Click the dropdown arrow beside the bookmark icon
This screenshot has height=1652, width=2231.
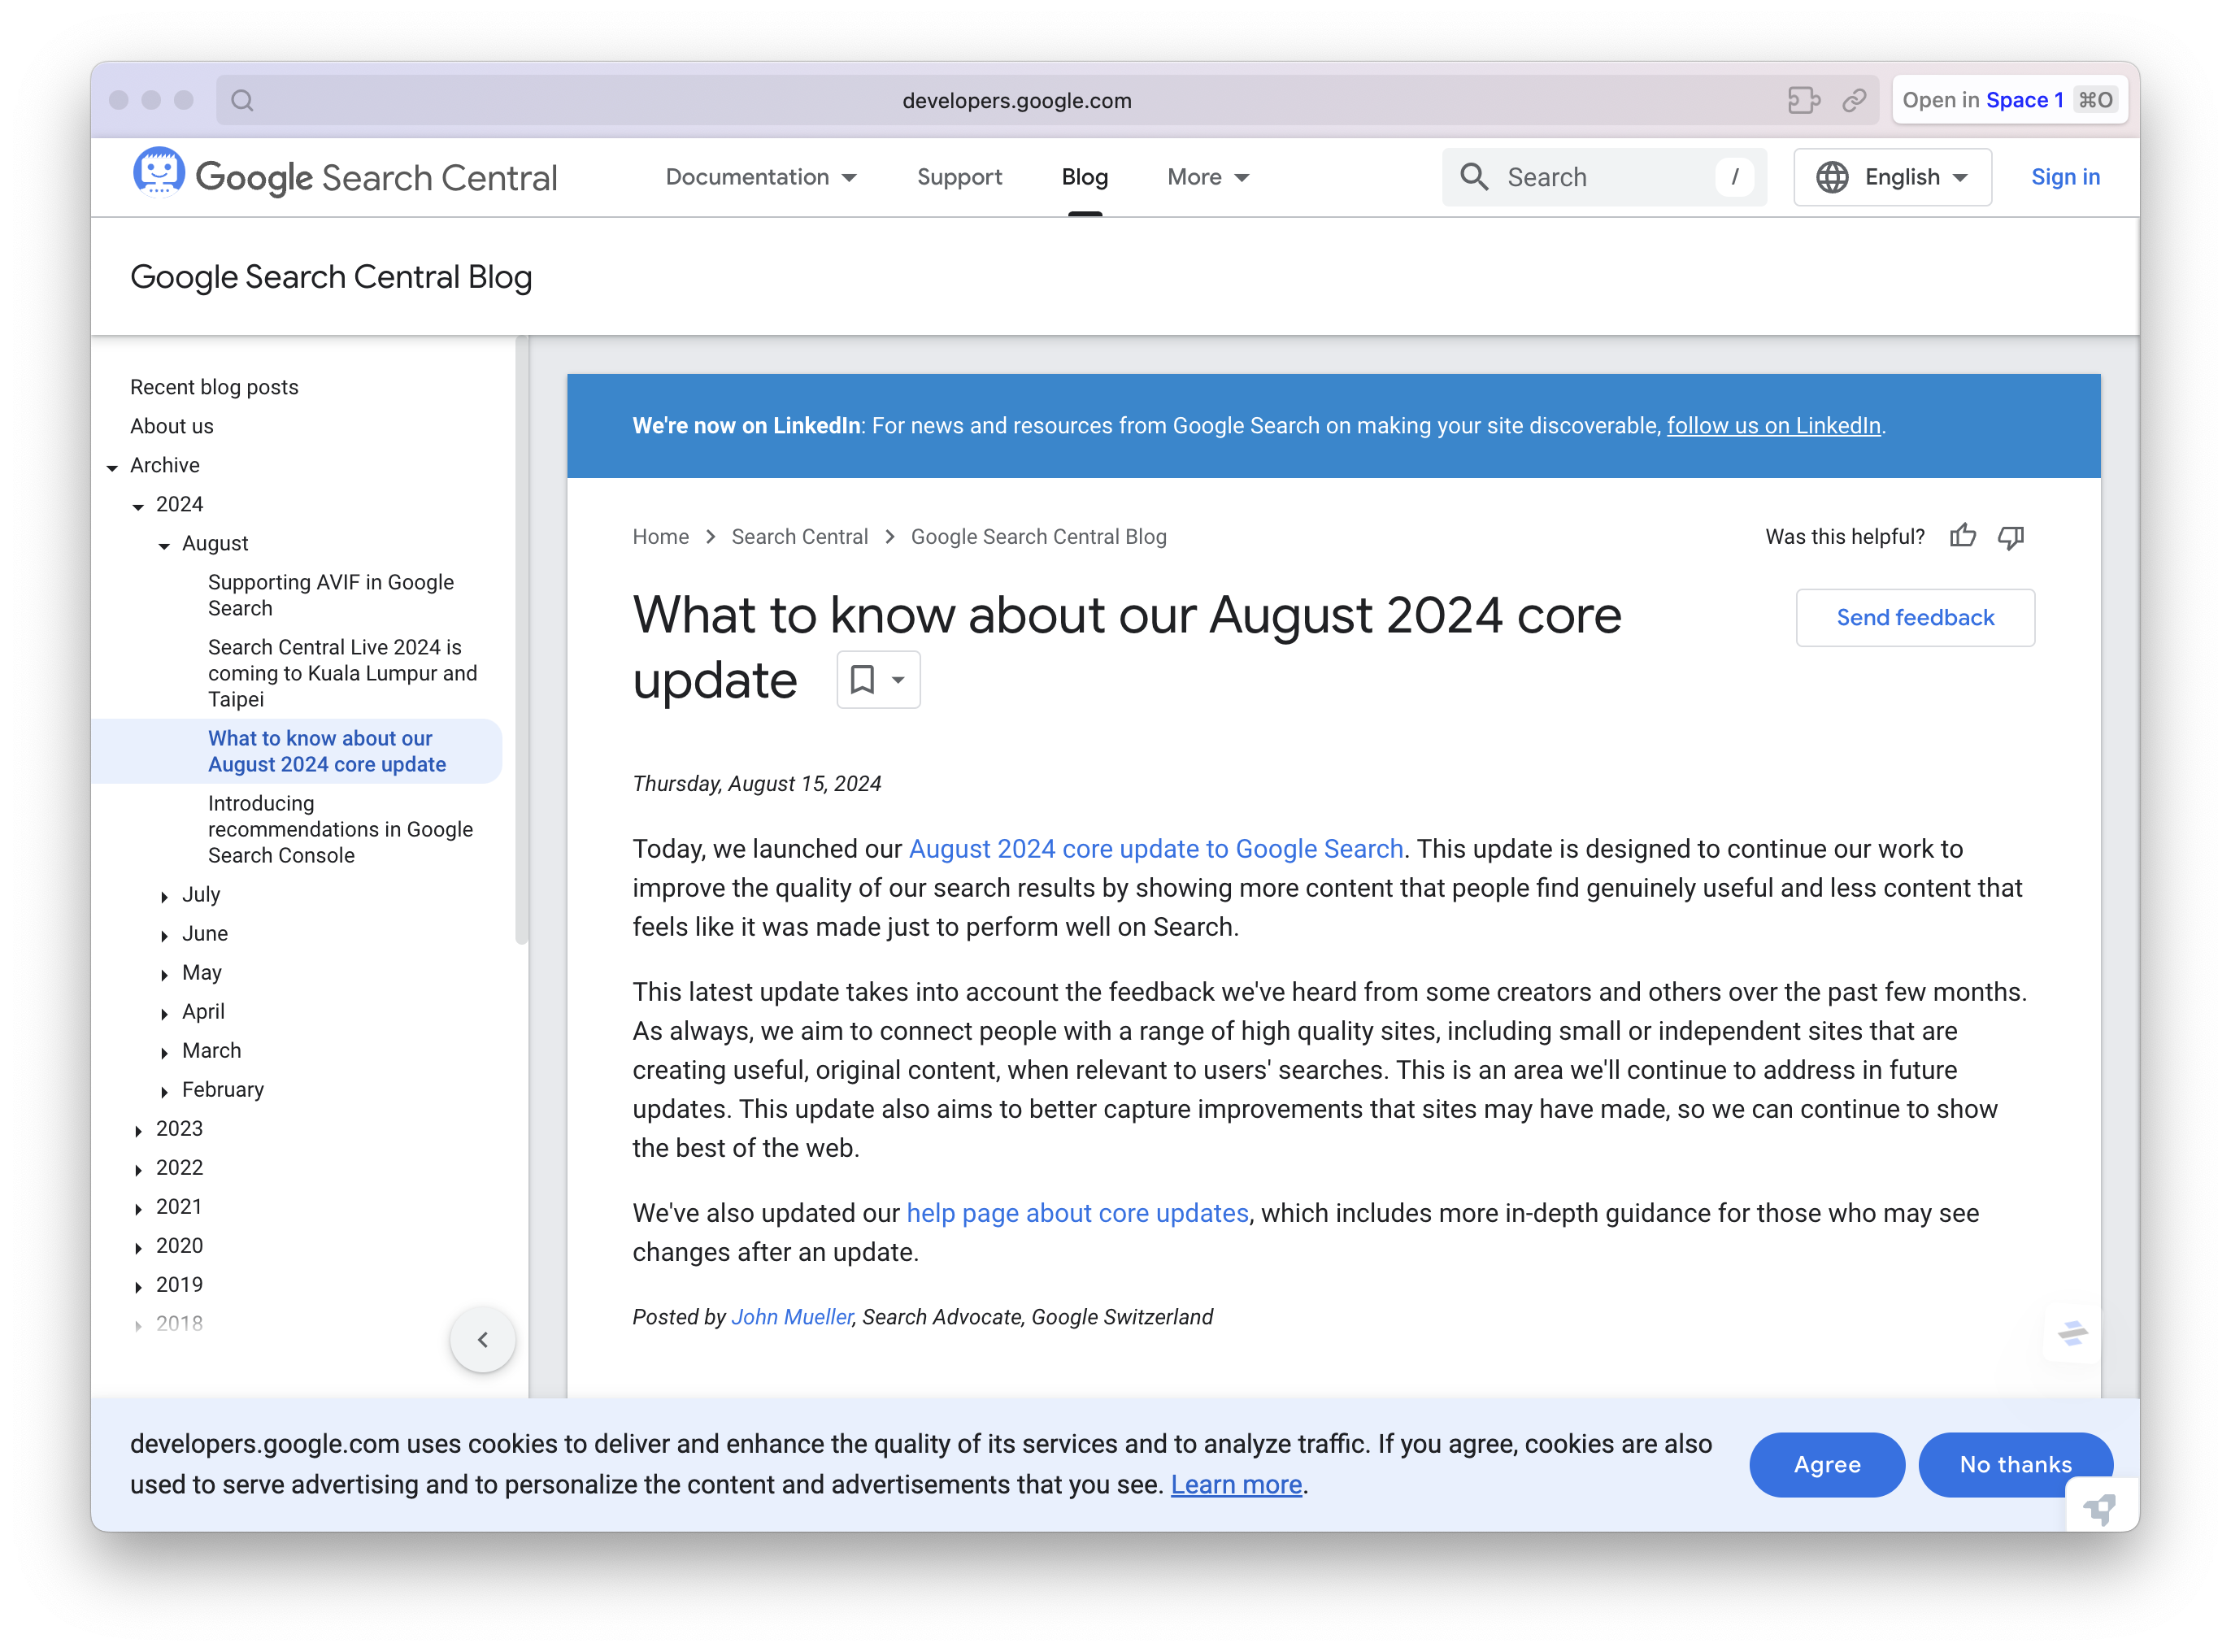click(x=898, y=680)
